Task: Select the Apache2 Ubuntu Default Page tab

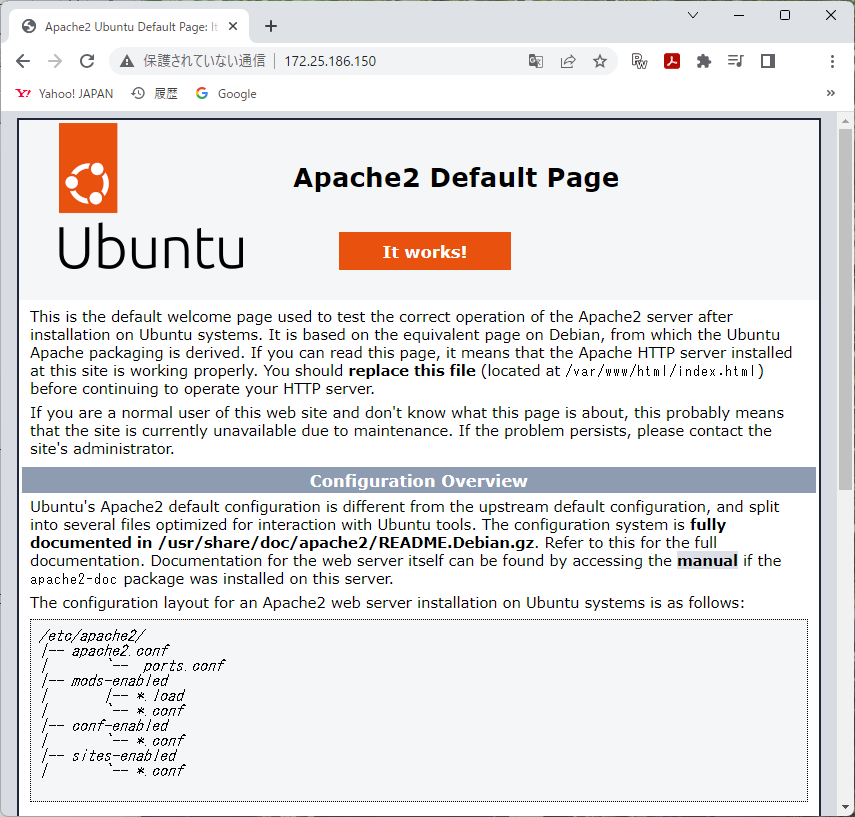Action: pyautogui.click(x=130, y=27)
